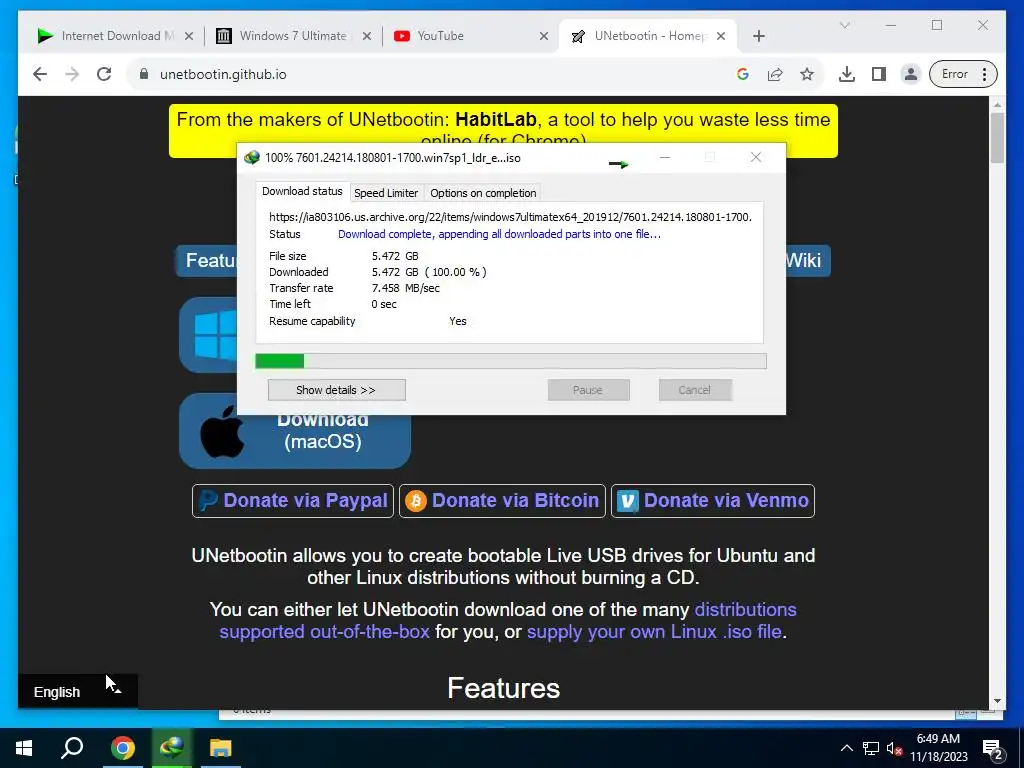
Task: Open the notification center icon
Action: click(x=992, y=749)
